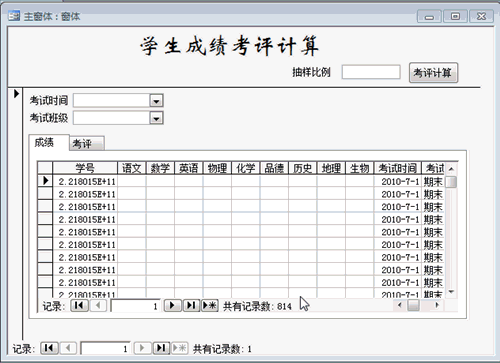Click the 学号 column header

(x=85, y=168)
